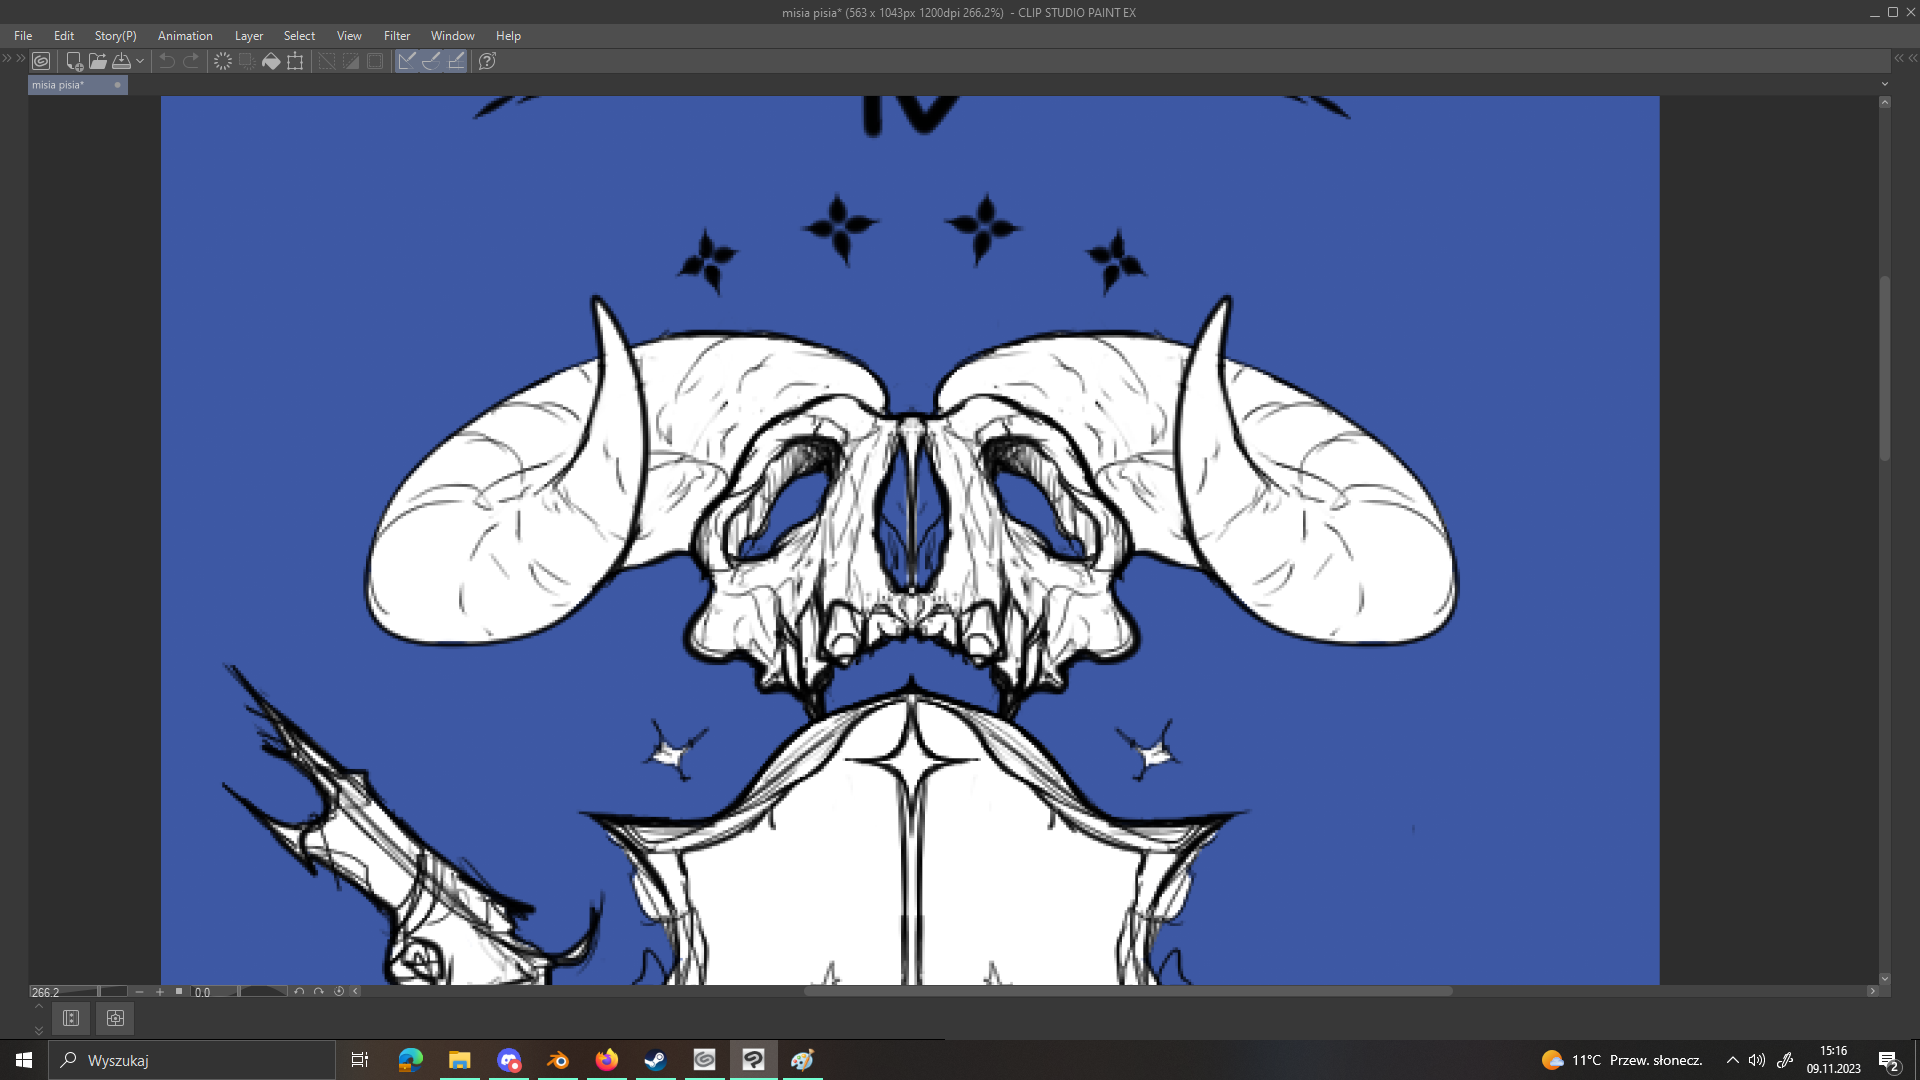Screen dimensions: 1920x1080
Task: Open the Edit menu
Action: click(64, 36)
